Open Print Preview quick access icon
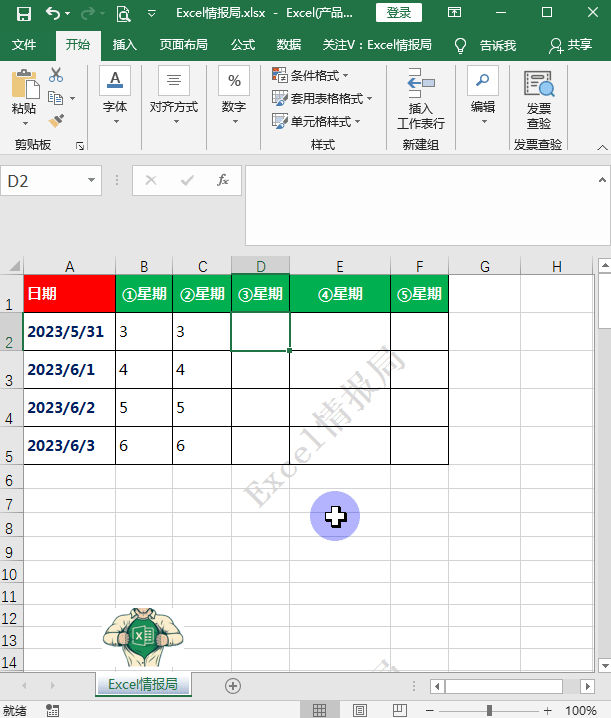This screenshot has width=611, height=718. tap(123, 14)
